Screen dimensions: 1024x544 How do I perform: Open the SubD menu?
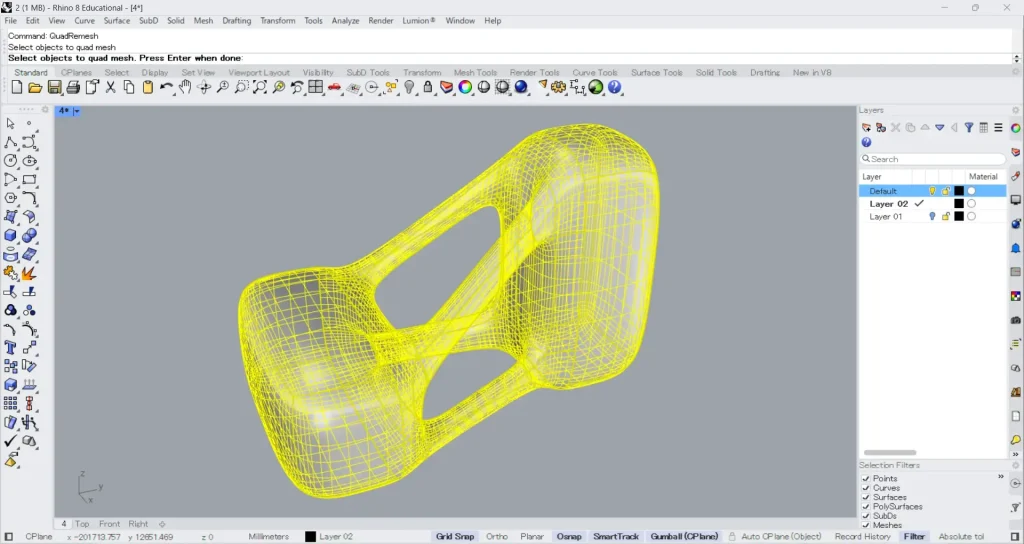pyautogui.click(x=148, y=21)
